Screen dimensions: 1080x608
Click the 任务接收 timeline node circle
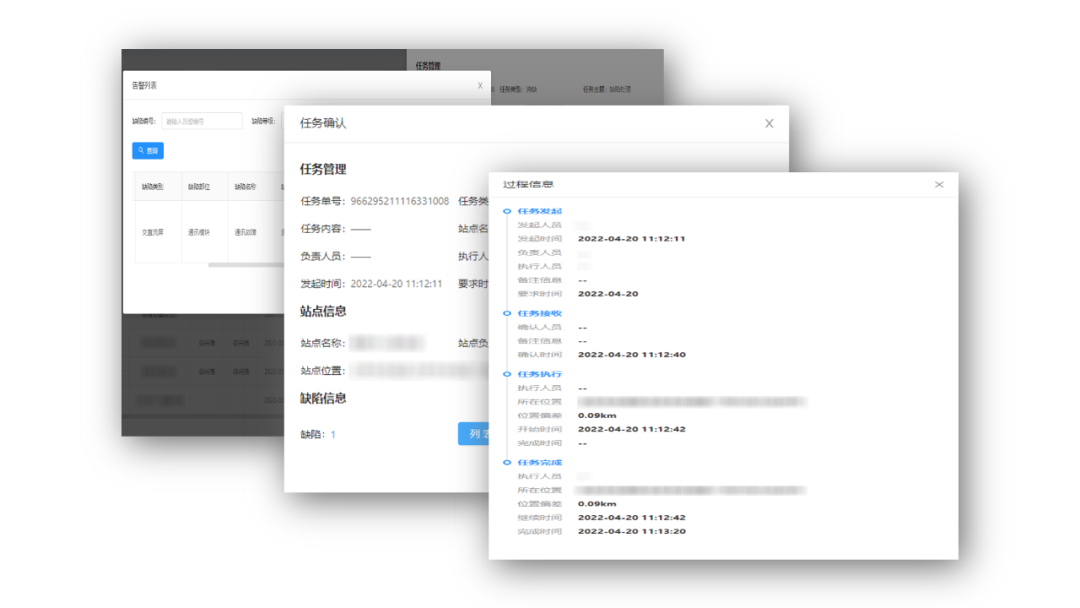[507, 313]
